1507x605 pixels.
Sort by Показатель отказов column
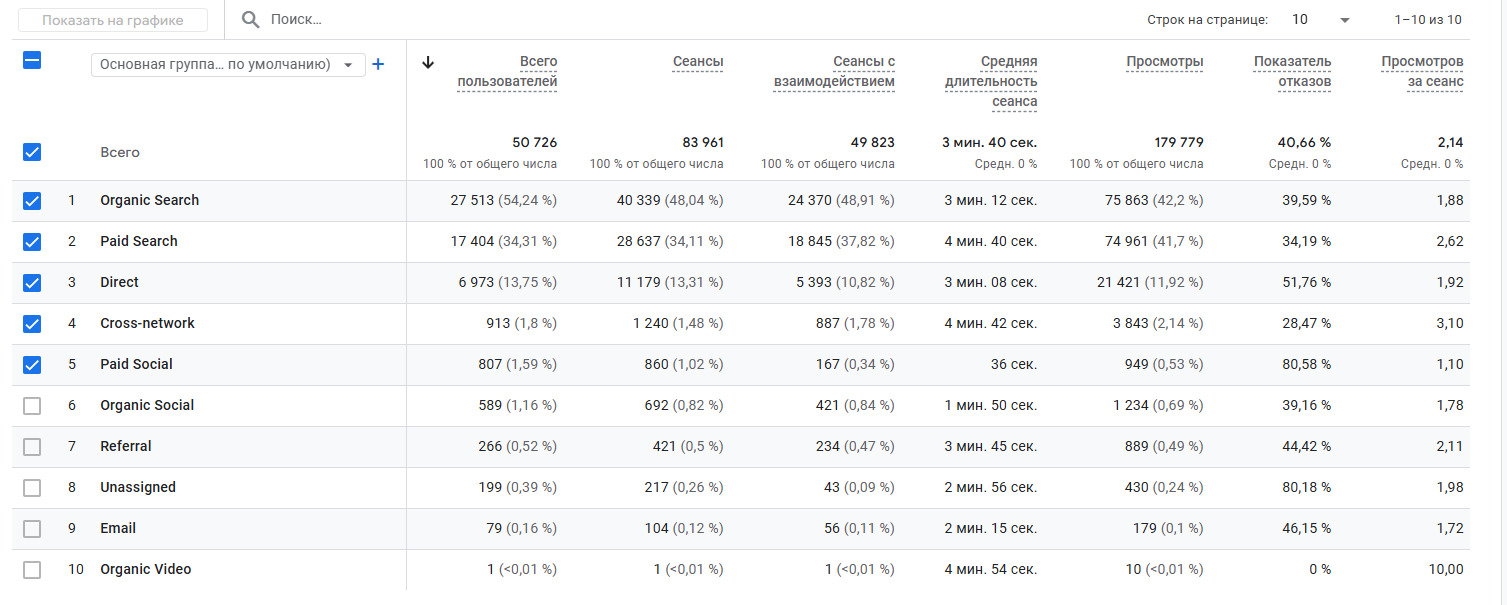coord(1292,72)
